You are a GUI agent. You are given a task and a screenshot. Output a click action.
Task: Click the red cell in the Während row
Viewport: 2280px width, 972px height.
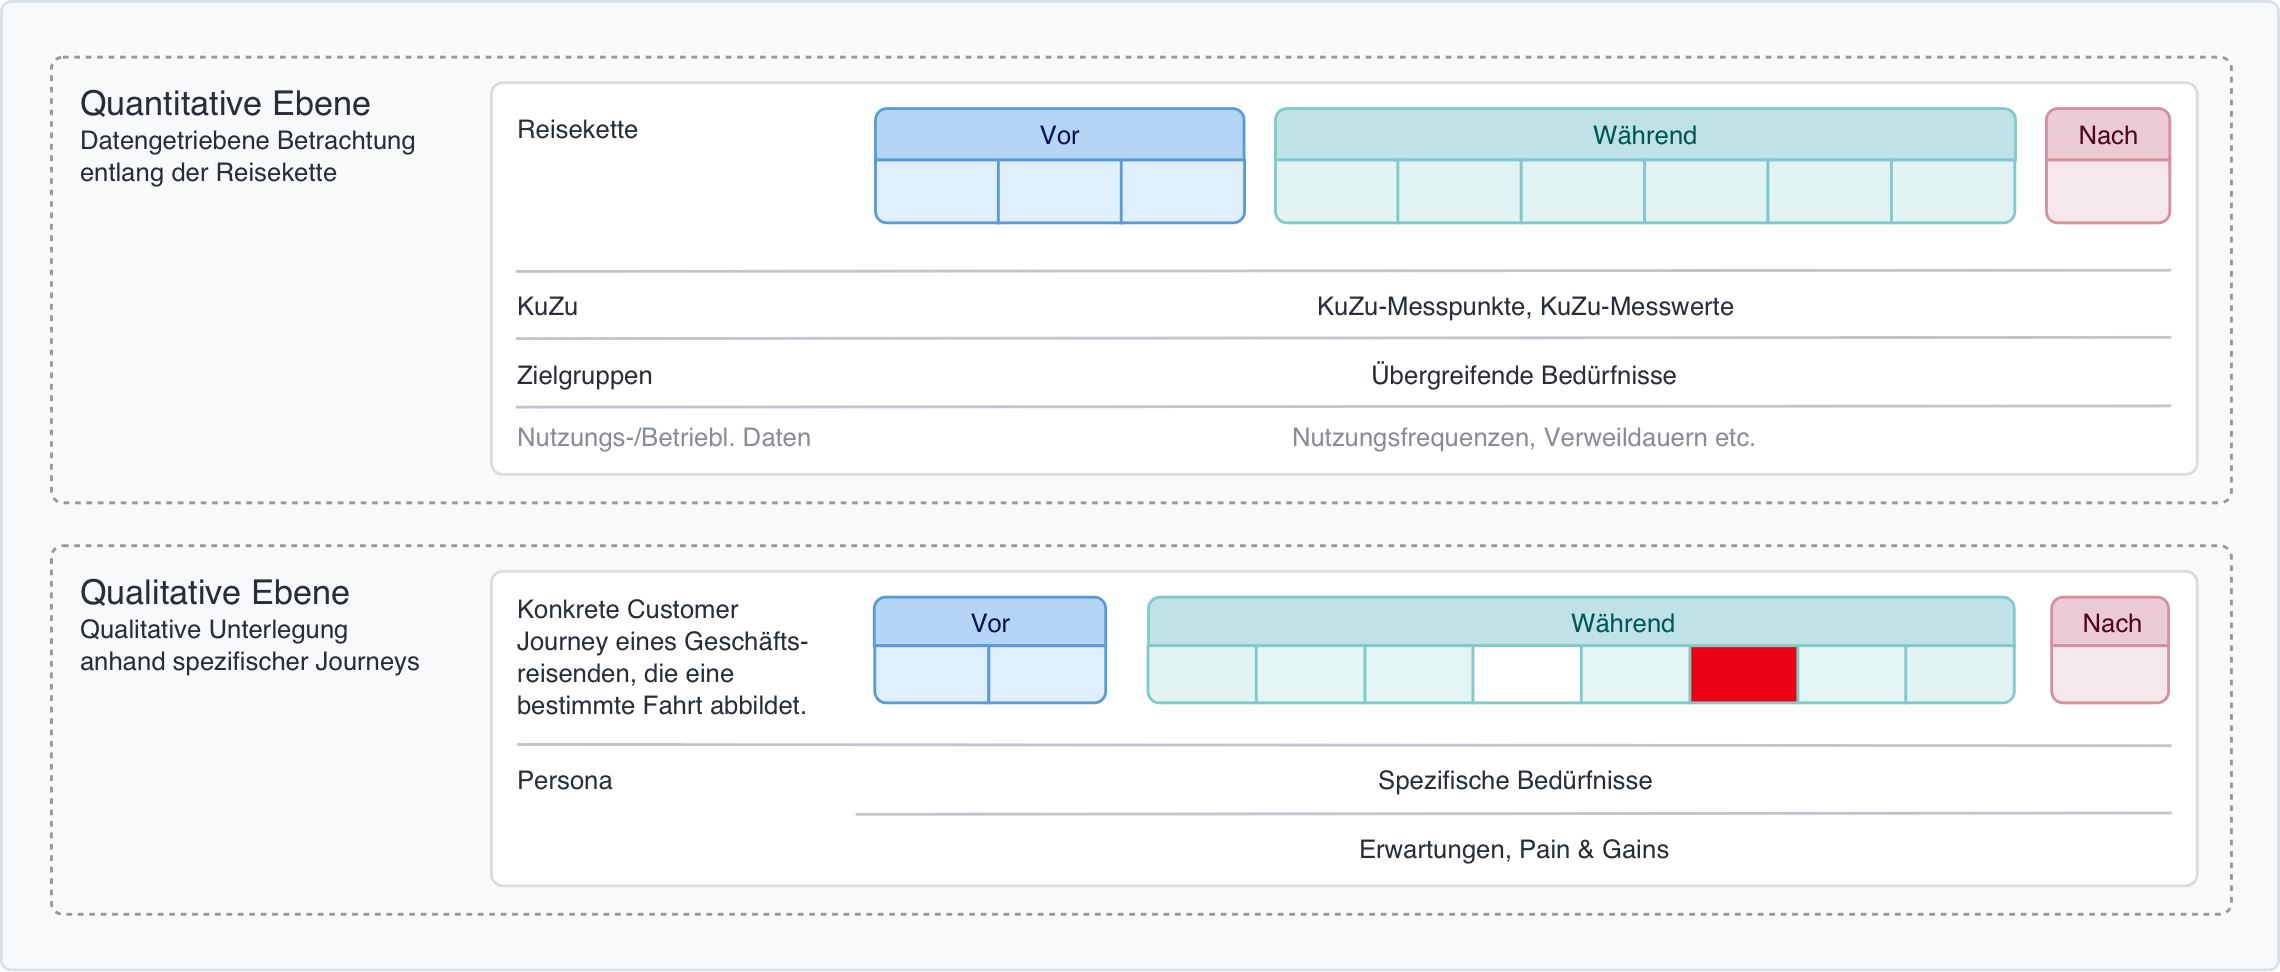1743,674
